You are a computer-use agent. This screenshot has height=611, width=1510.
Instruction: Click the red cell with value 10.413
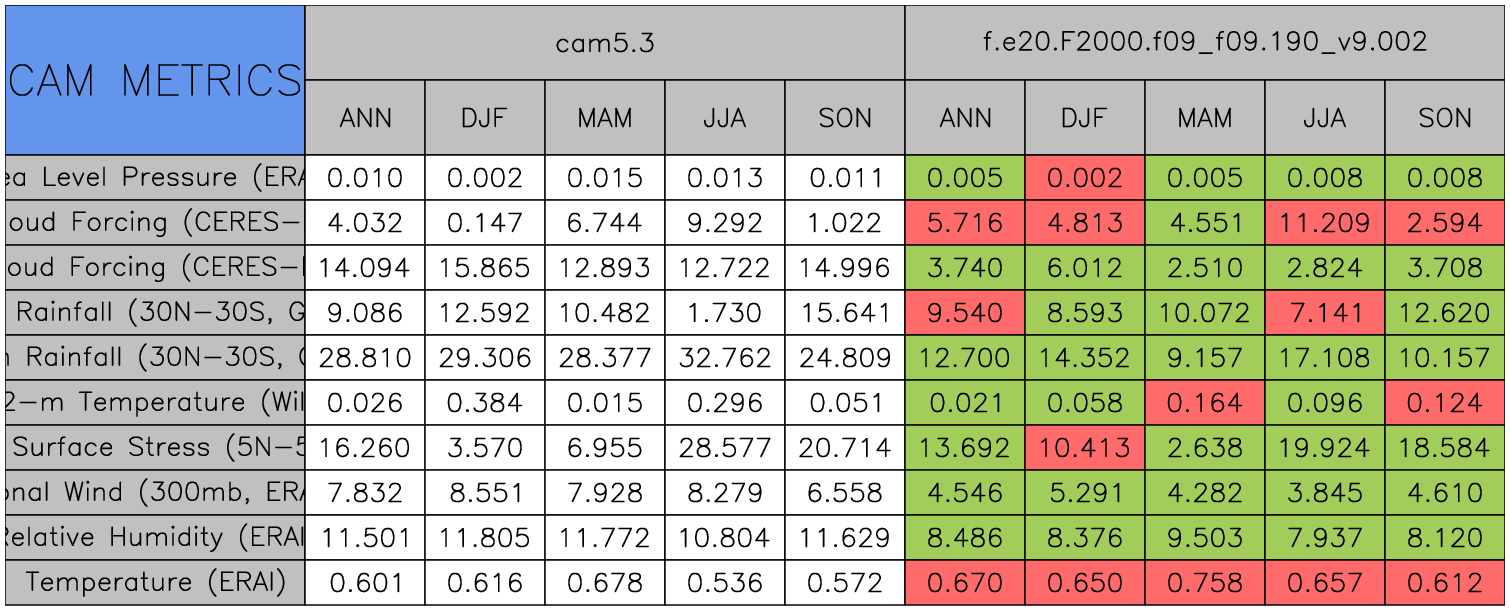point(1085,448)
